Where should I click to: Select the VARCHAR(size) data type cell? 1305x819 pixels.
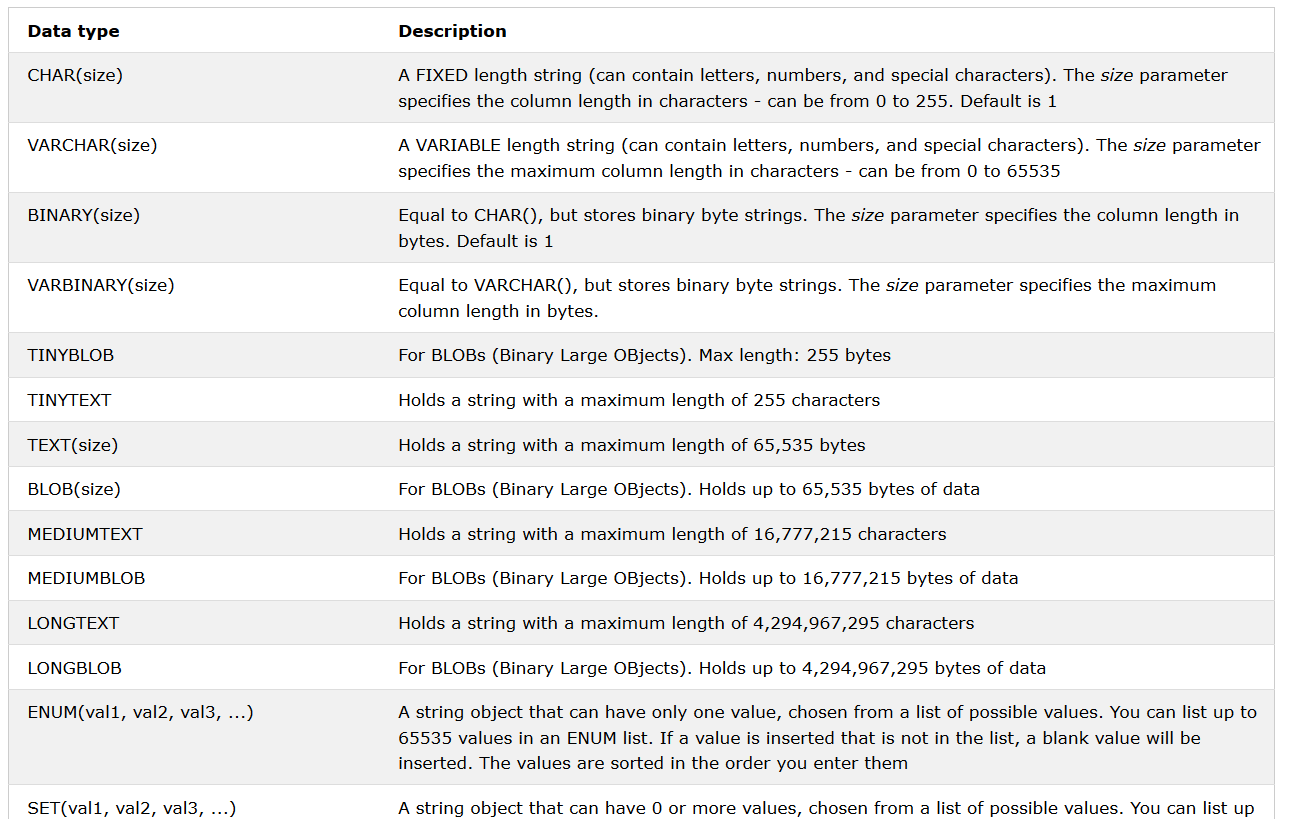coord(92,145)
